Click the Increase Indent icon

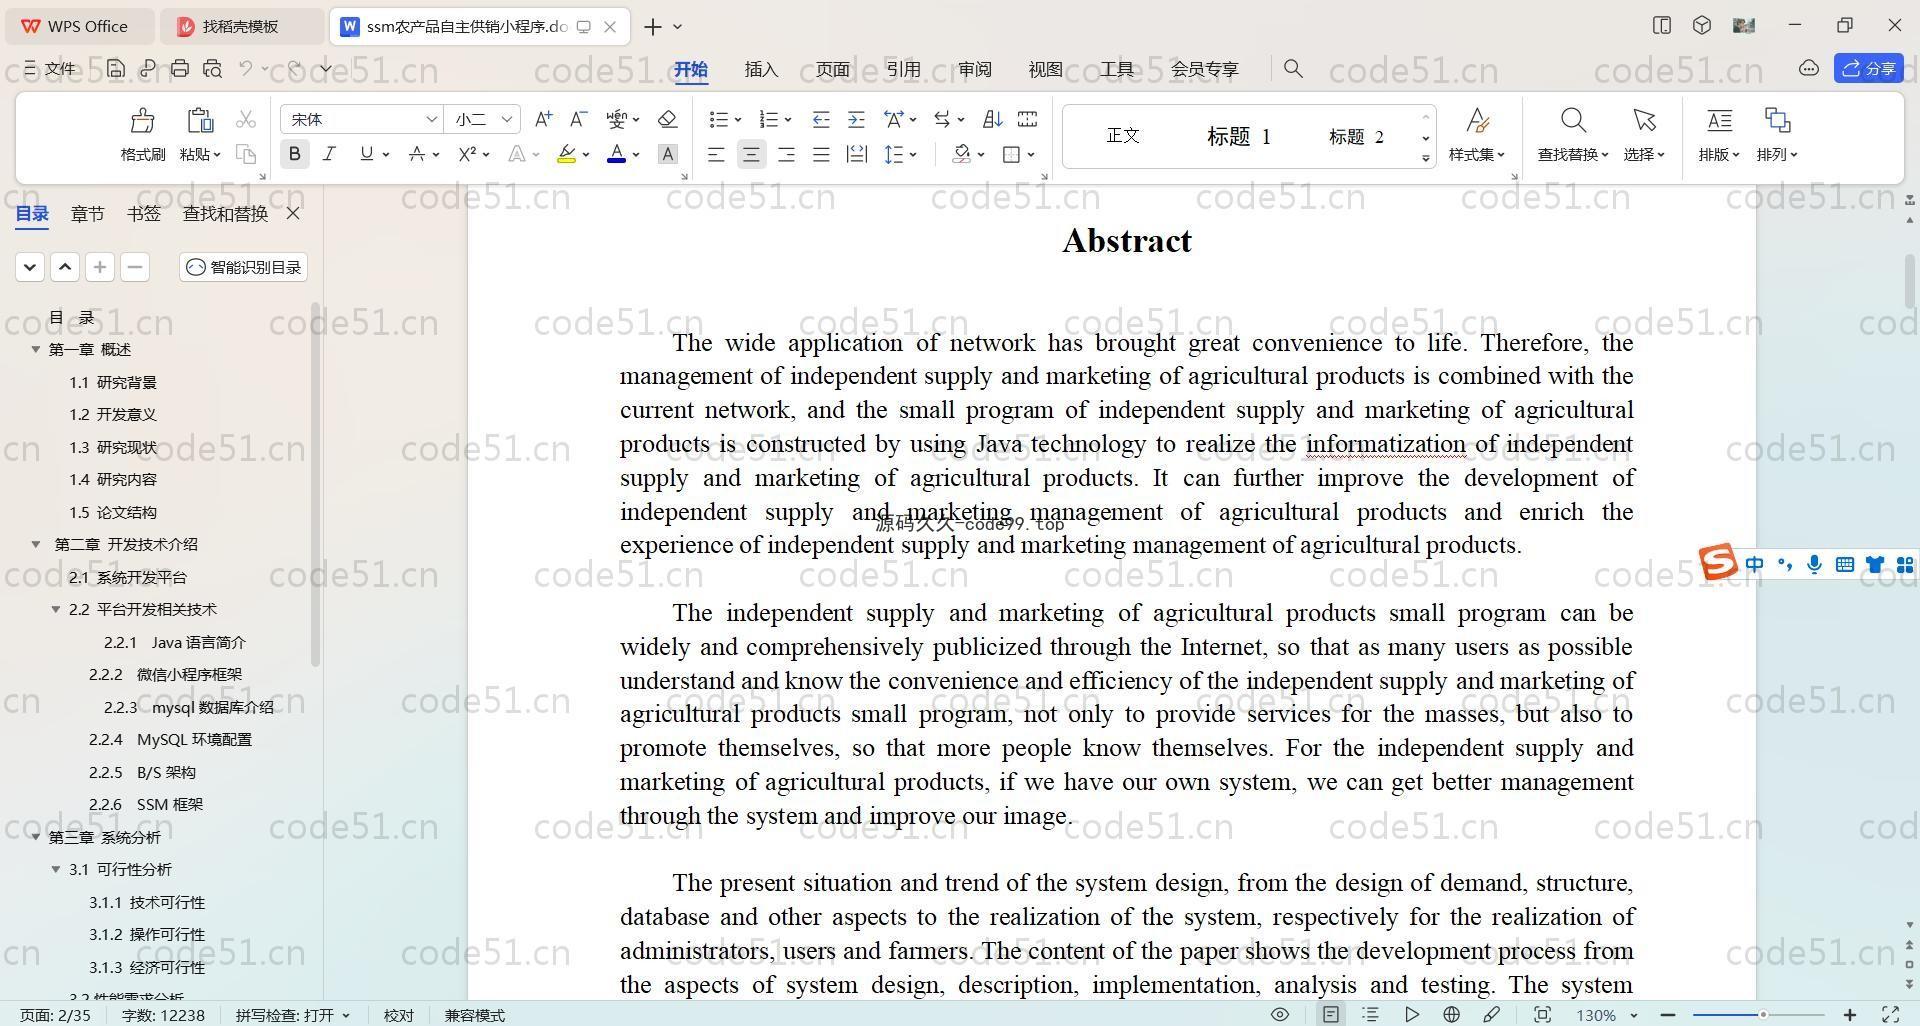click(856, 119)
